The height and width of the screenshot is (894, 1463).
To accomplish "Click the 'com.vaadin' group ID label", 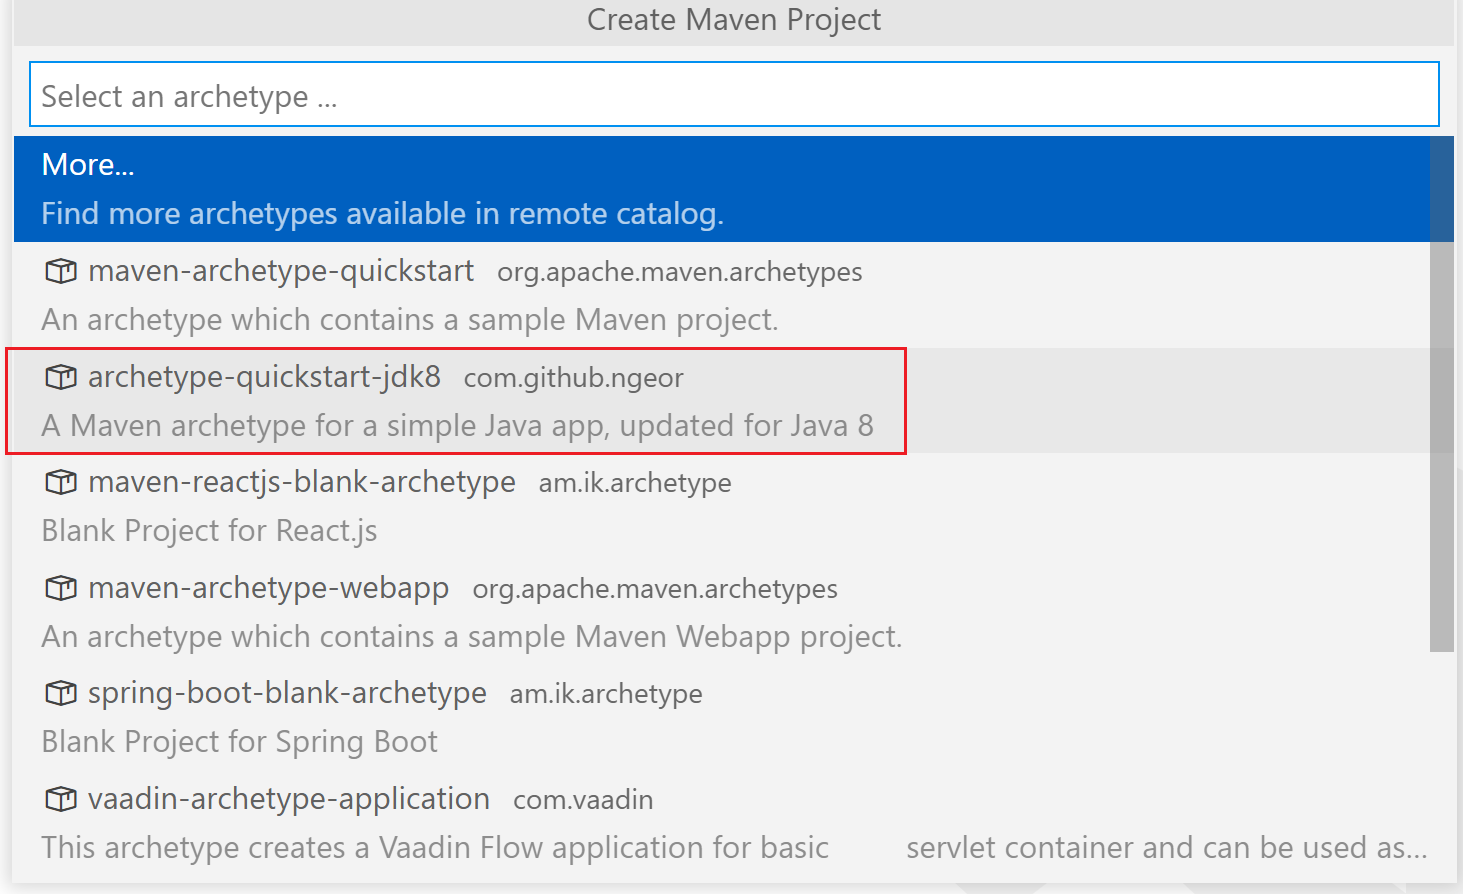I will [x=583, y=800].
